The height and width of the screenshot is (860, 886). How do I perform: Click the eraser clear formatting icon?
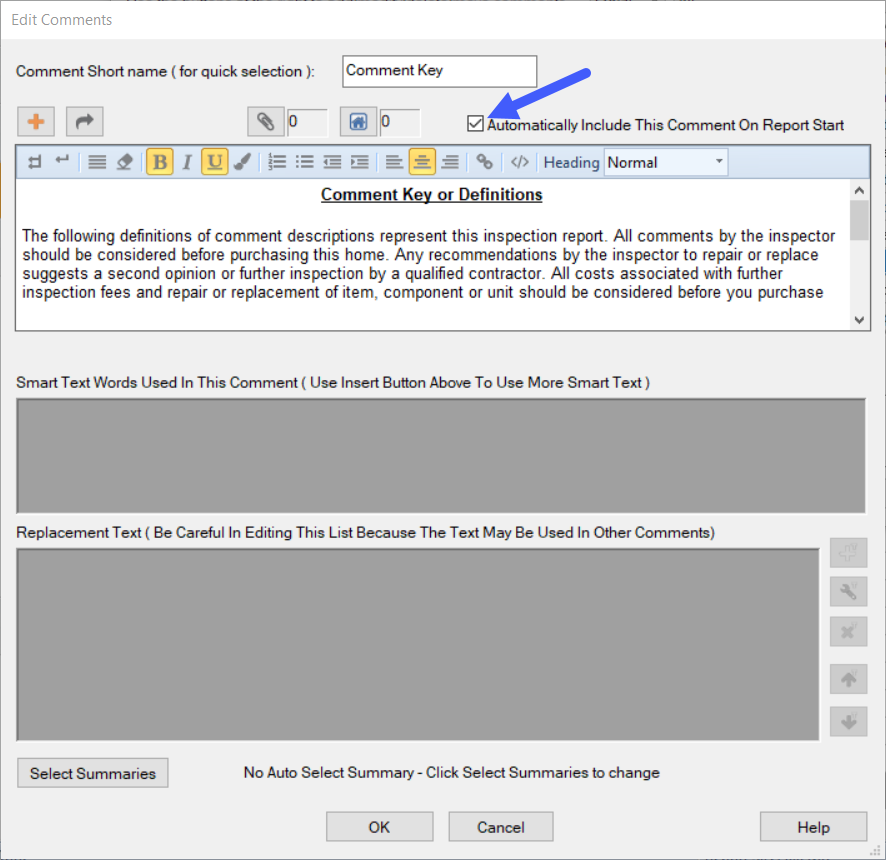[x=124, y=162]
